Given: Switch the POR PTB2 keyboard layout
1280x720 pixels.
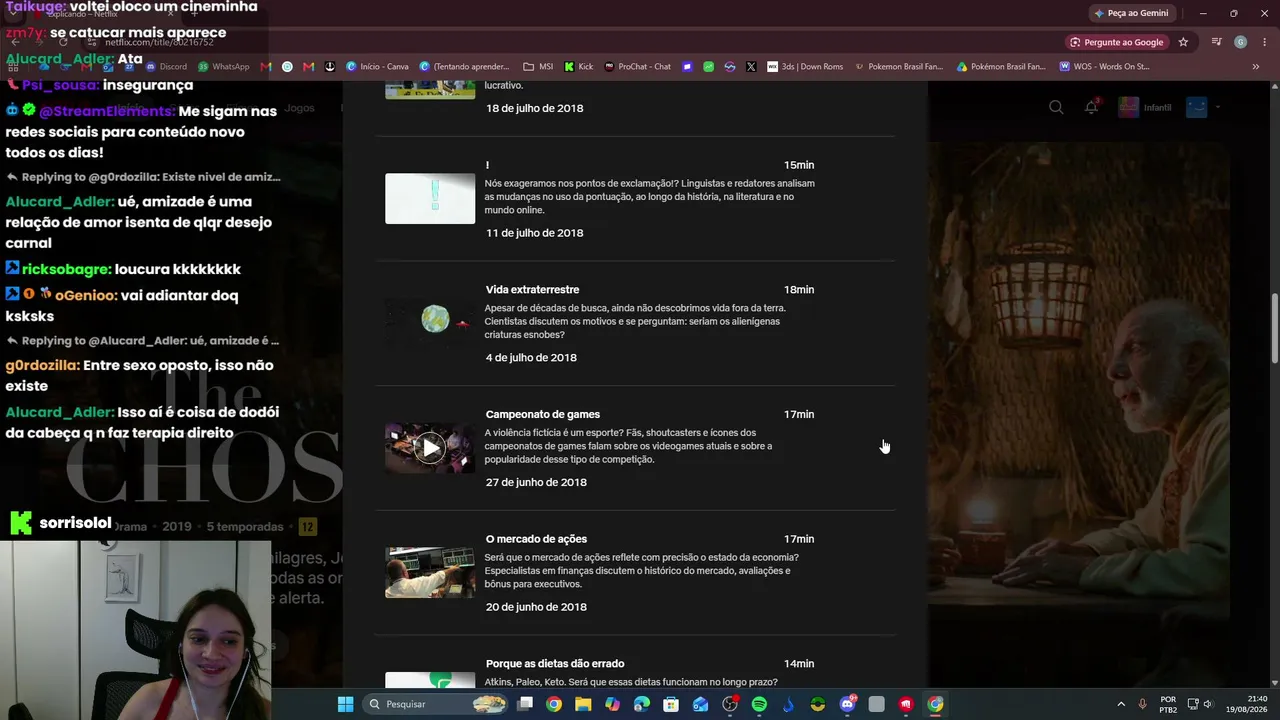Looking at the screenshot, I should click(1168, 704).
